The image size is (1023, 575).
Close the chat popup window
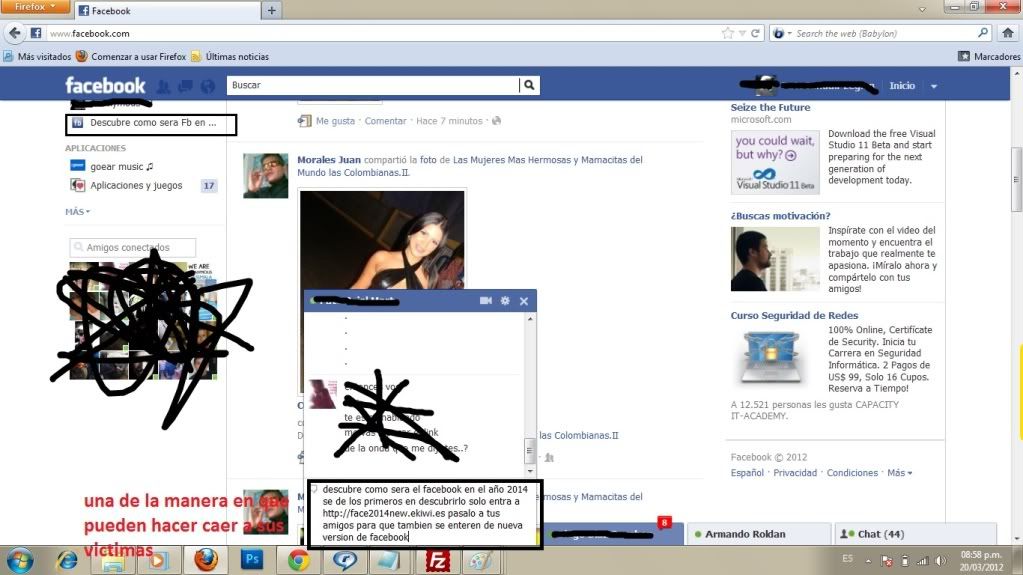tap(524, 301)
